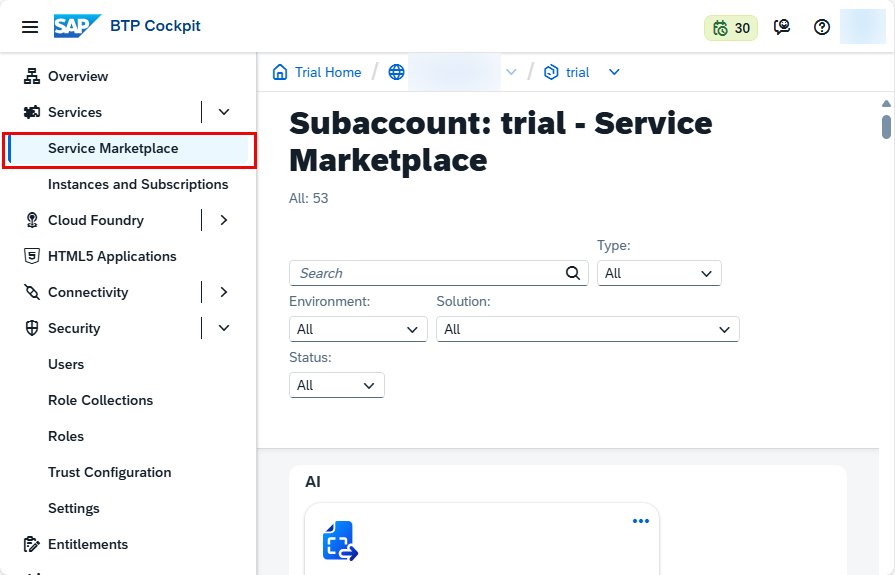This screenshot has height=575, width=895.
Task: Open the trial breadcrumb dropdown arrow
Action: click(614, 72)
